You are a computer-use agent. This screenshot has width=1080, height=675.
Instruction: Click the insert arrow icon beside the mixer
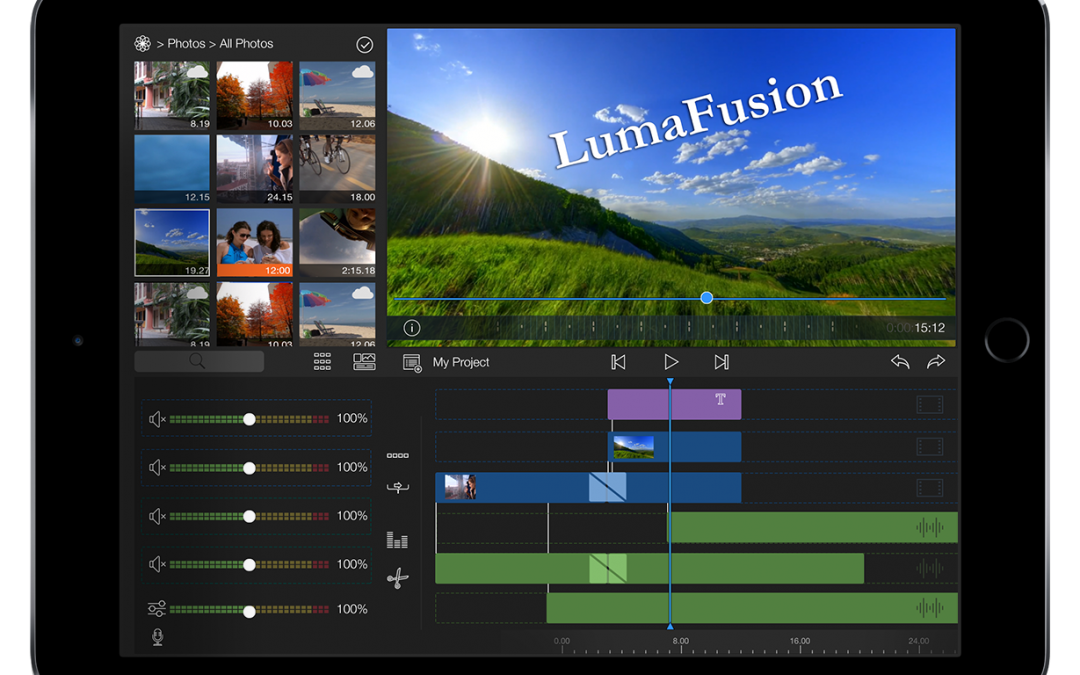click(397, 488)
